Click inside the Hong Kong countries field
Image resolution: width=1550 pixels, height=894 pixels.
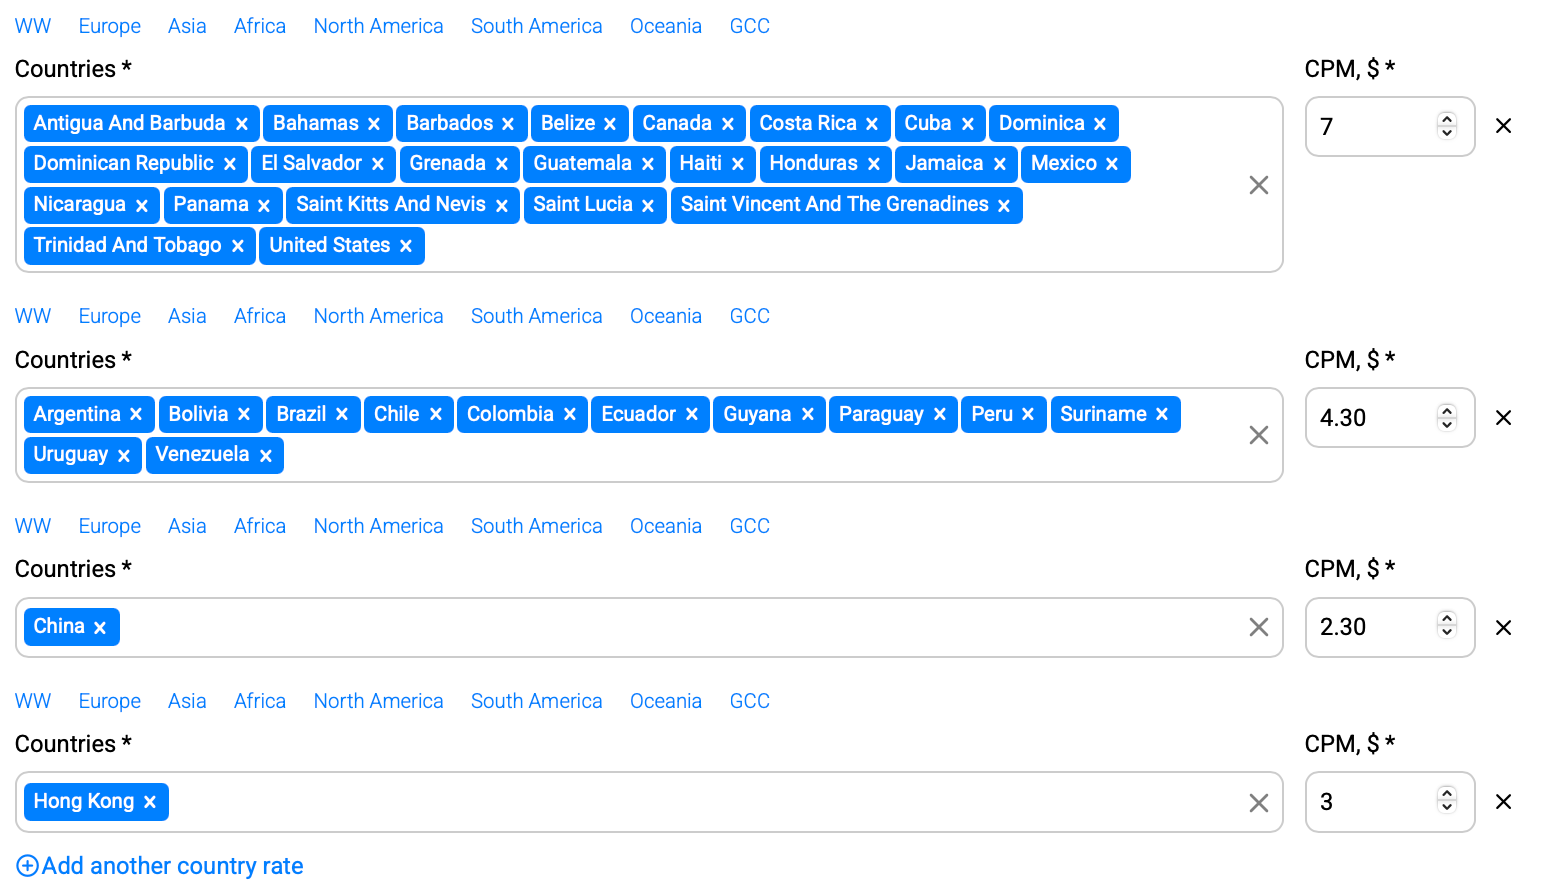700,802
